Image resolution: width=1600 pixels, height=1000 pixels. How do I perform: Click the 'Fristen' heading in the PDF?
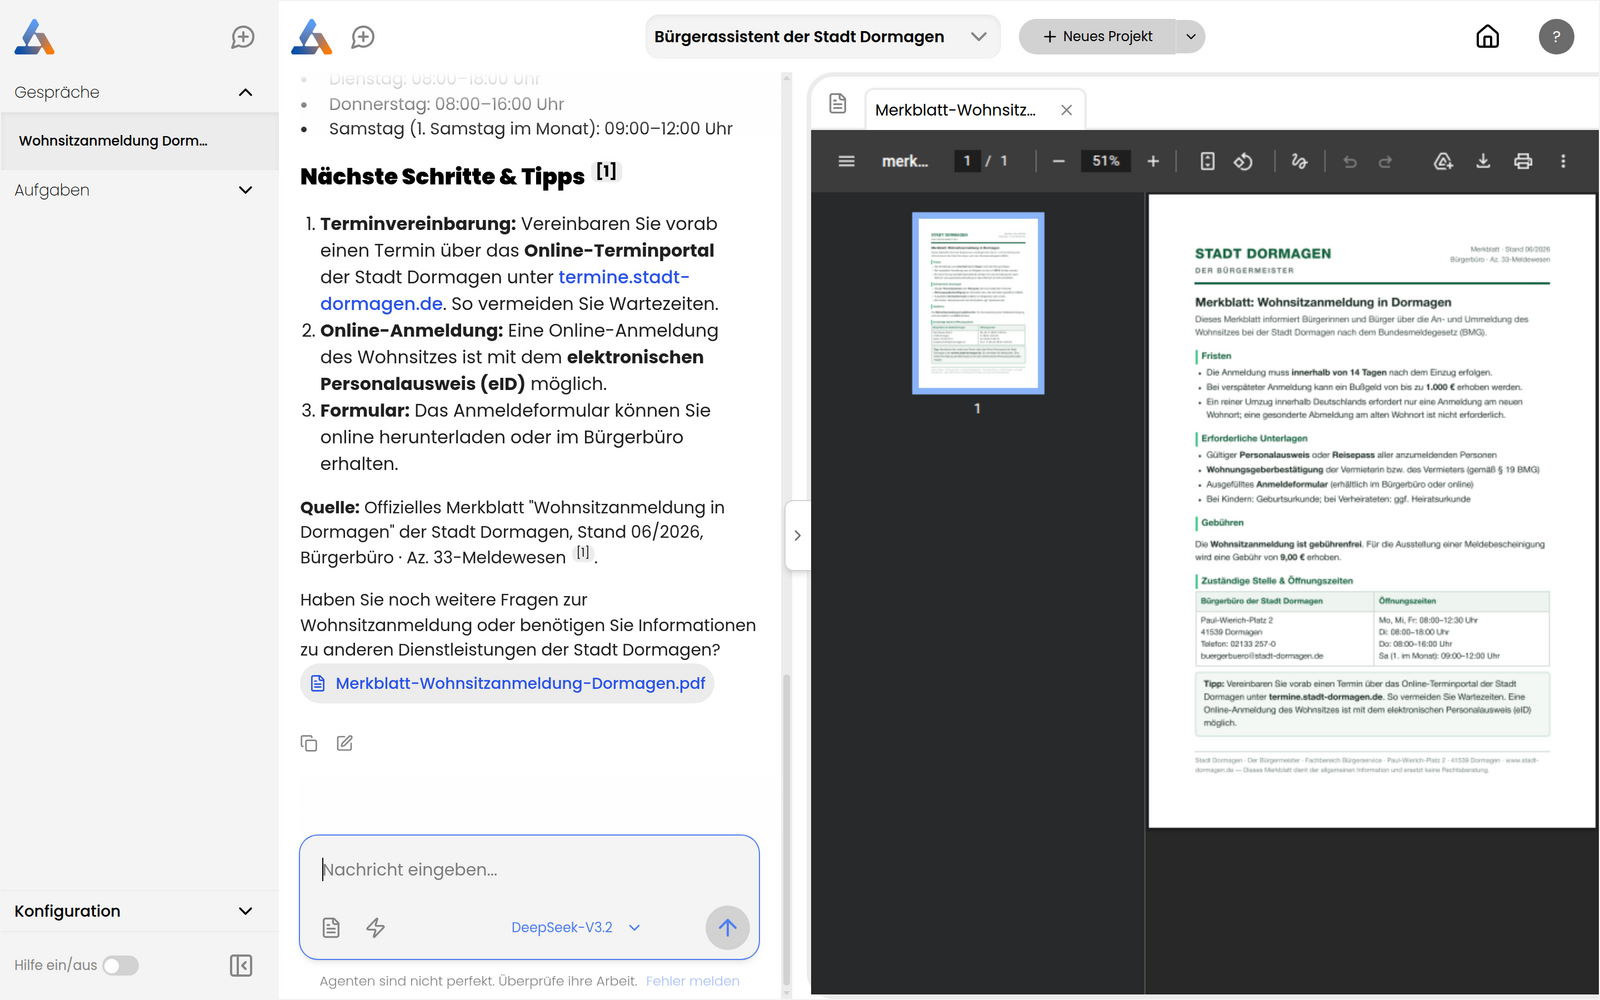point(1216,356)
